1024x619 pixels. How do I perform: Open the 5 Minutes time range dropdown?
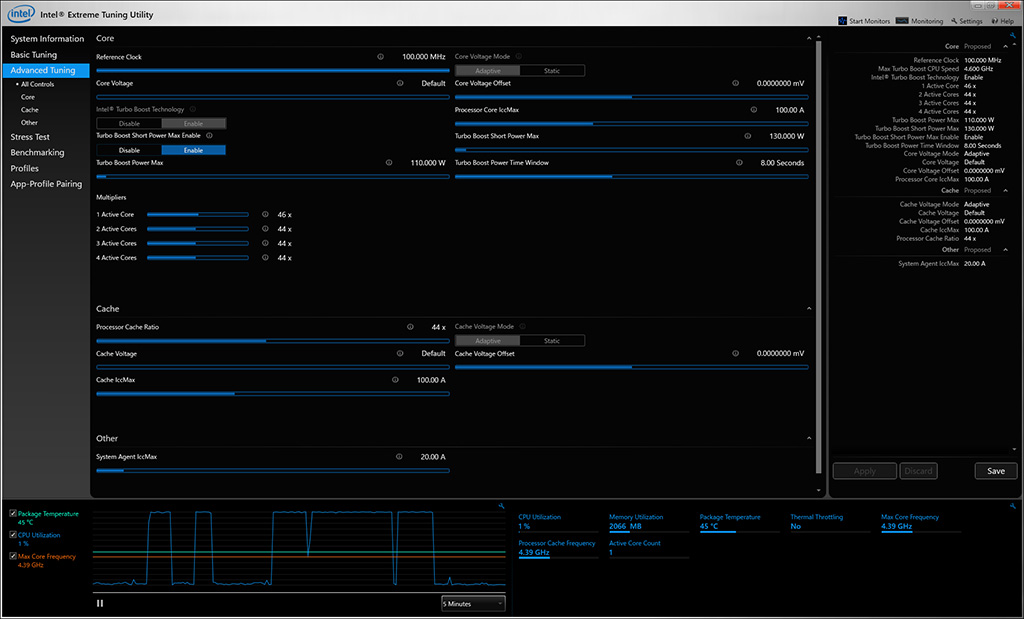(x=473, y=603)
